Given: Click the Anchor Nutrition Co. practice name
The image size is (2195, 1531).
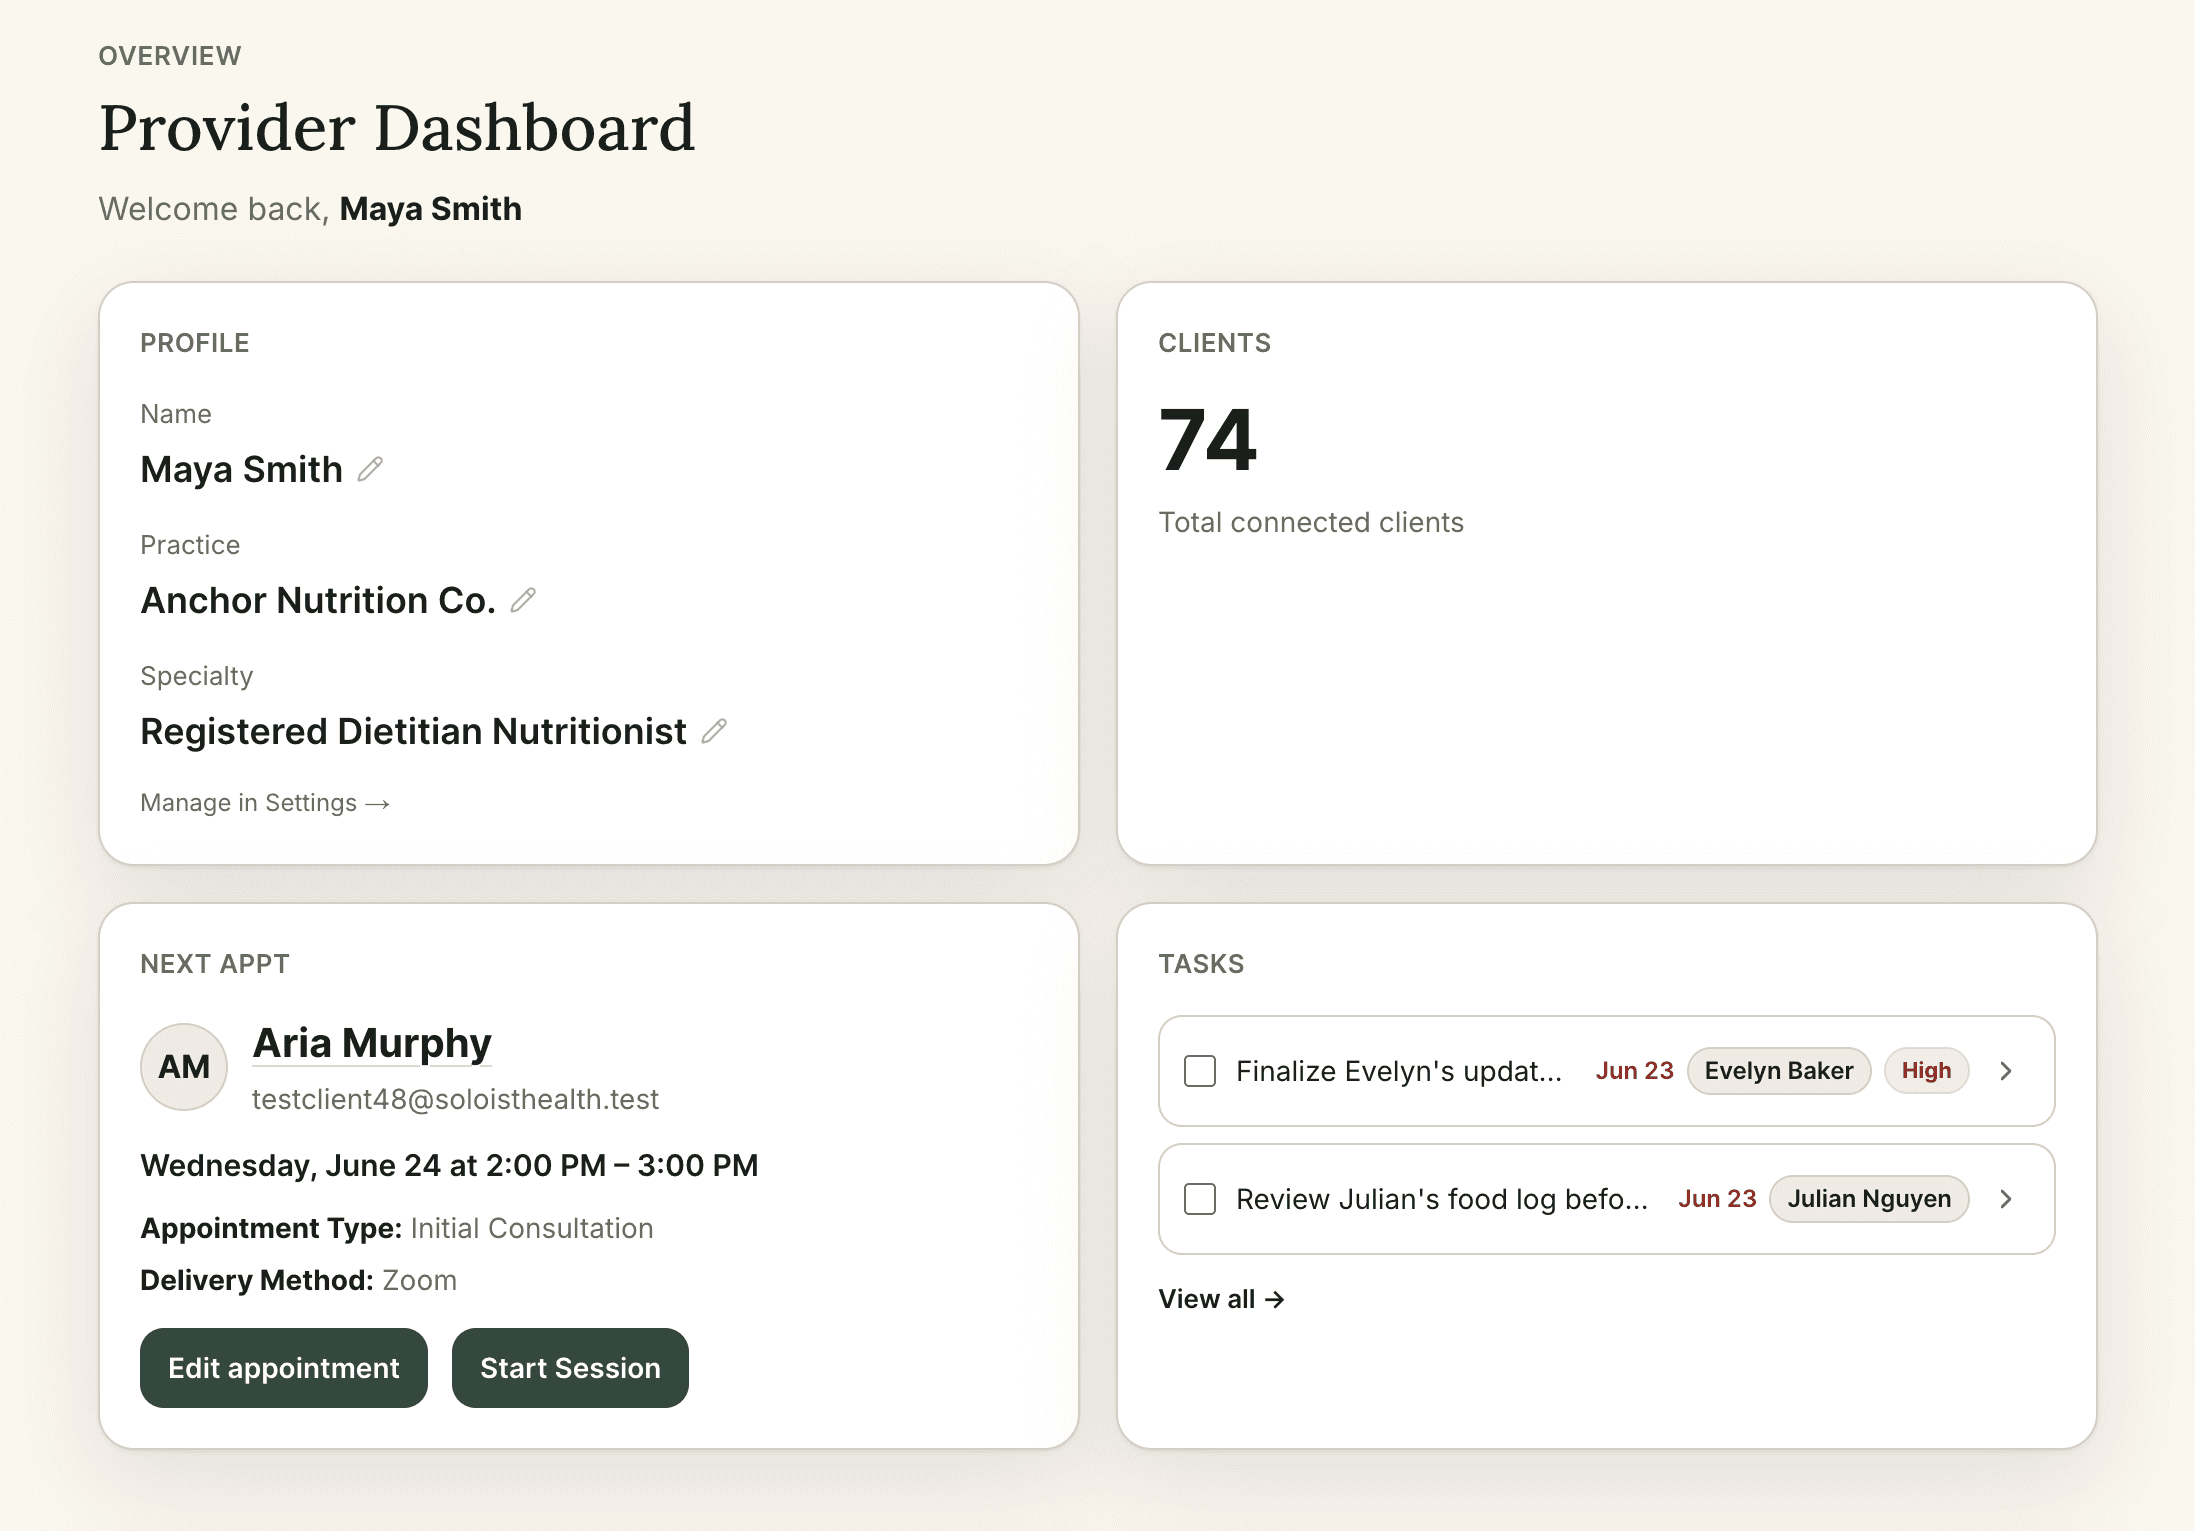Looking at the screenshot, I should click(318, 601).
